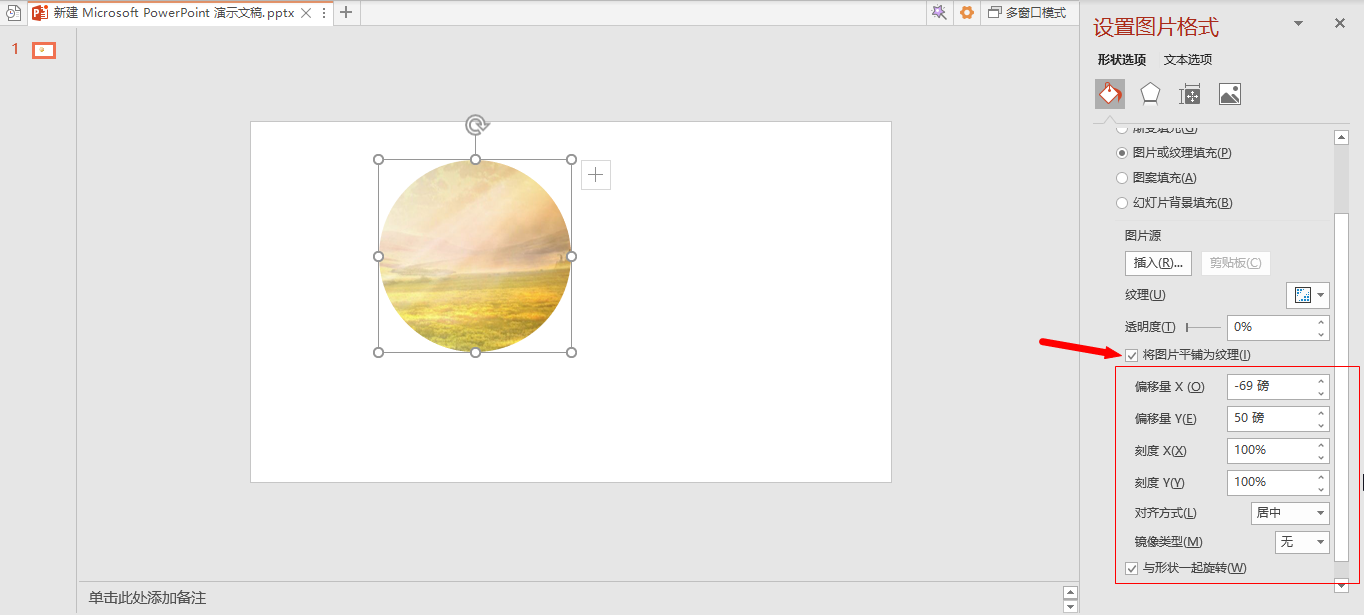Image resolution: width=1364 pixels, height=615 pixels.
Task: Click the 图片源 label
Action: pyautogui.click(x=1143, y=236)
